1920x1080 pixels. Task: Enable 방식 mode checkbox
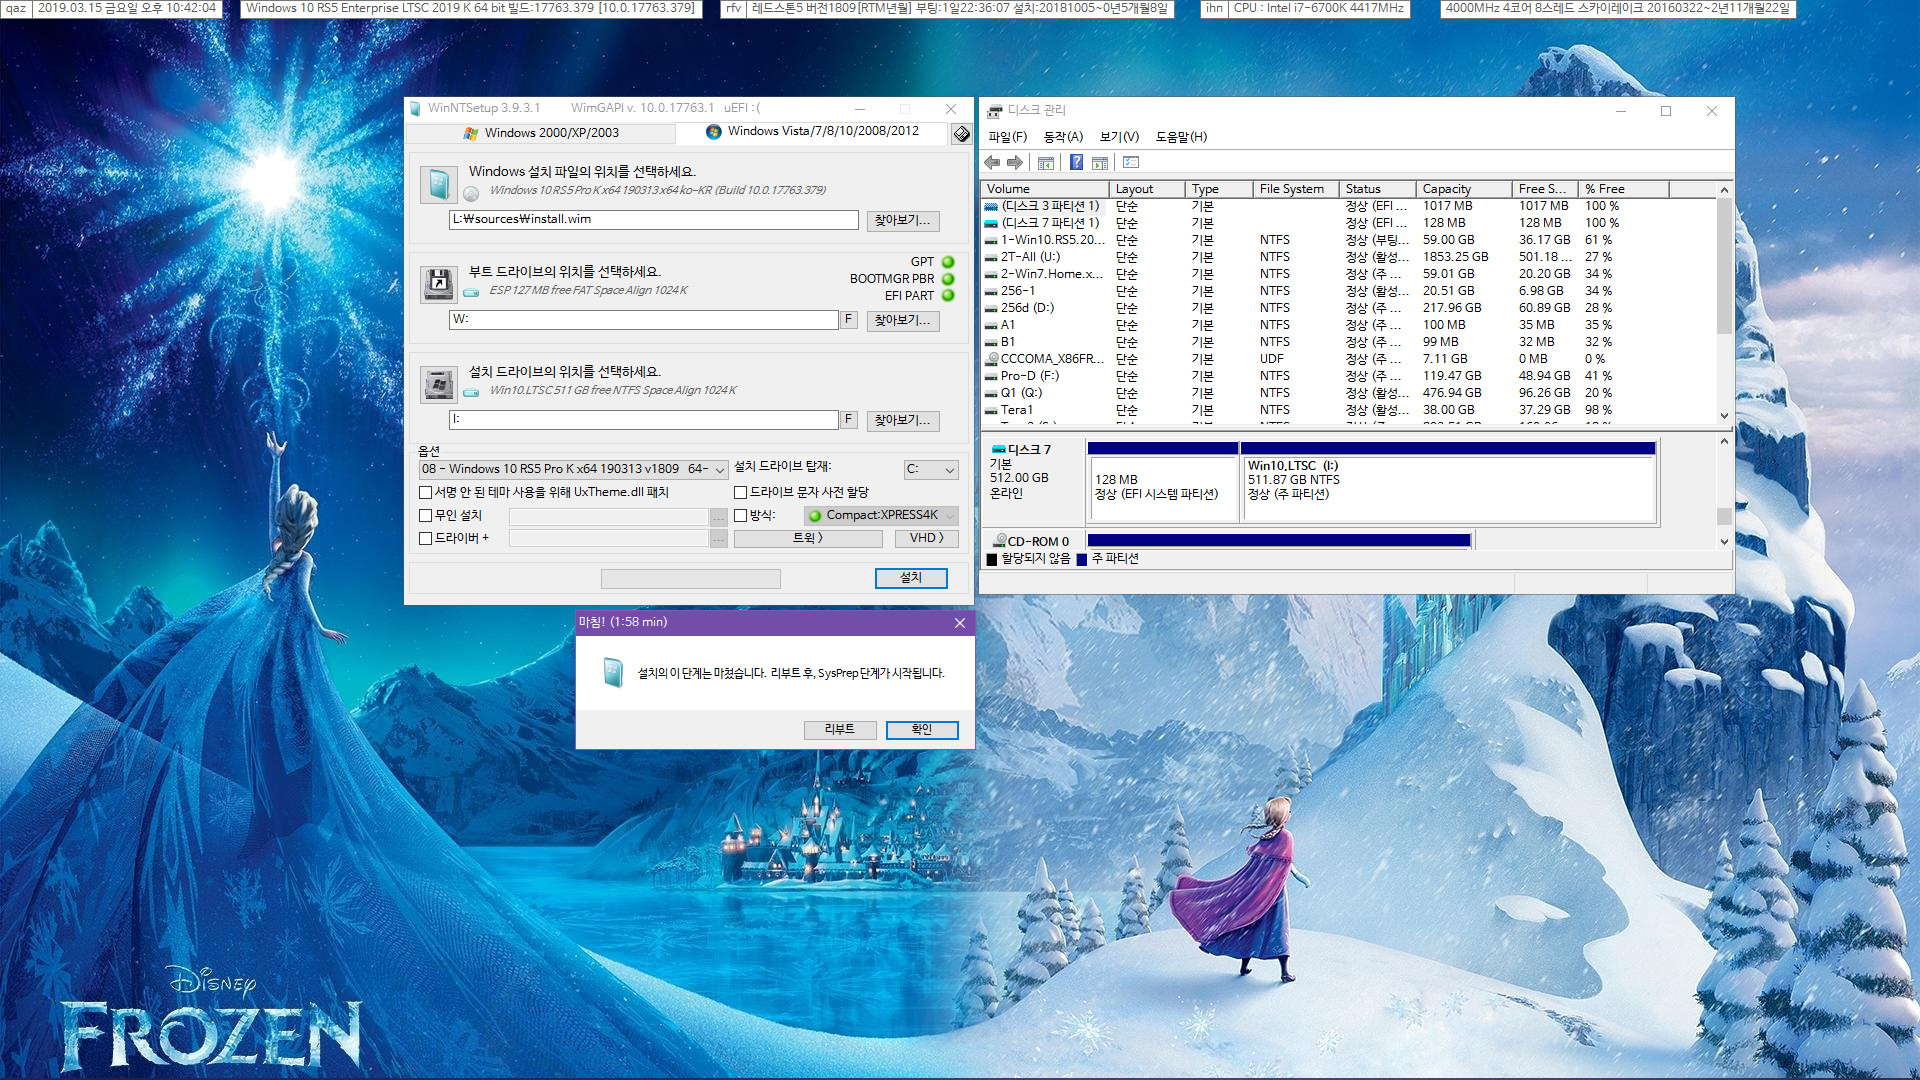point(740,515)
